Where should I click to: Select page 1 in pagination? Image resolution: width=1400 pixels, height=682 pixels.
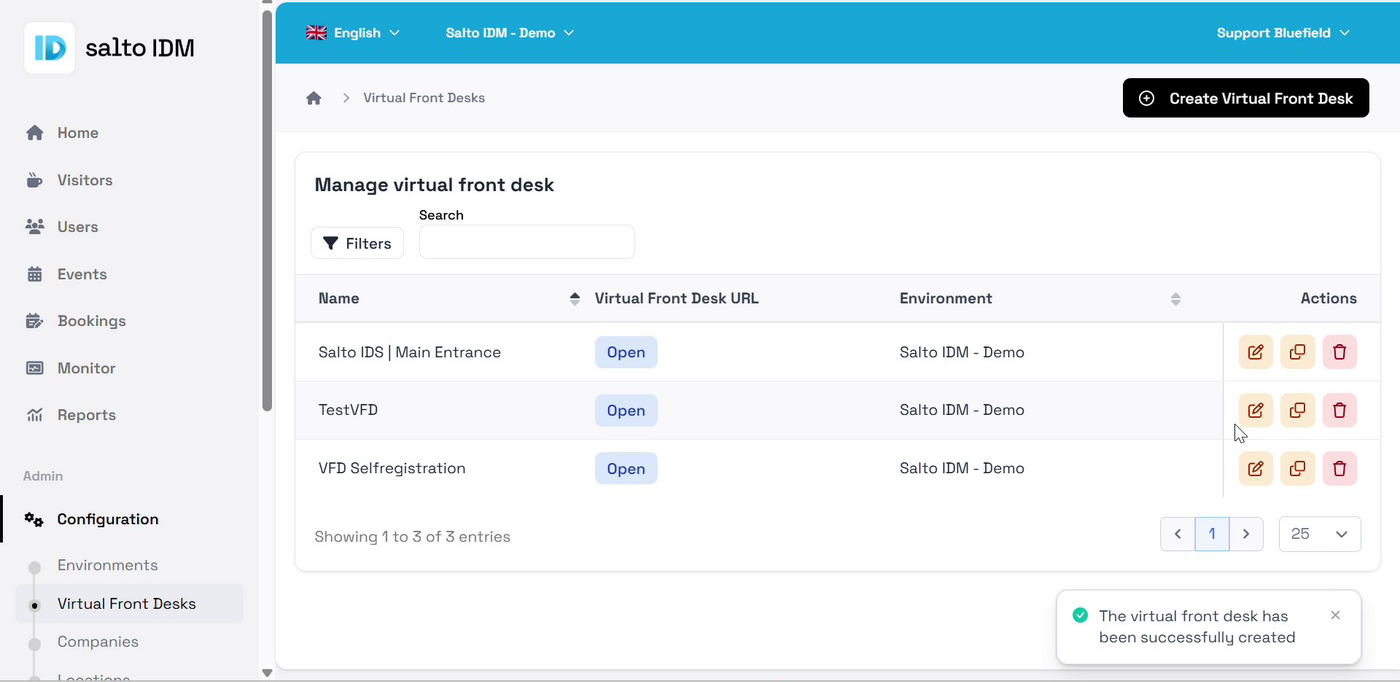pos(1212,534)
